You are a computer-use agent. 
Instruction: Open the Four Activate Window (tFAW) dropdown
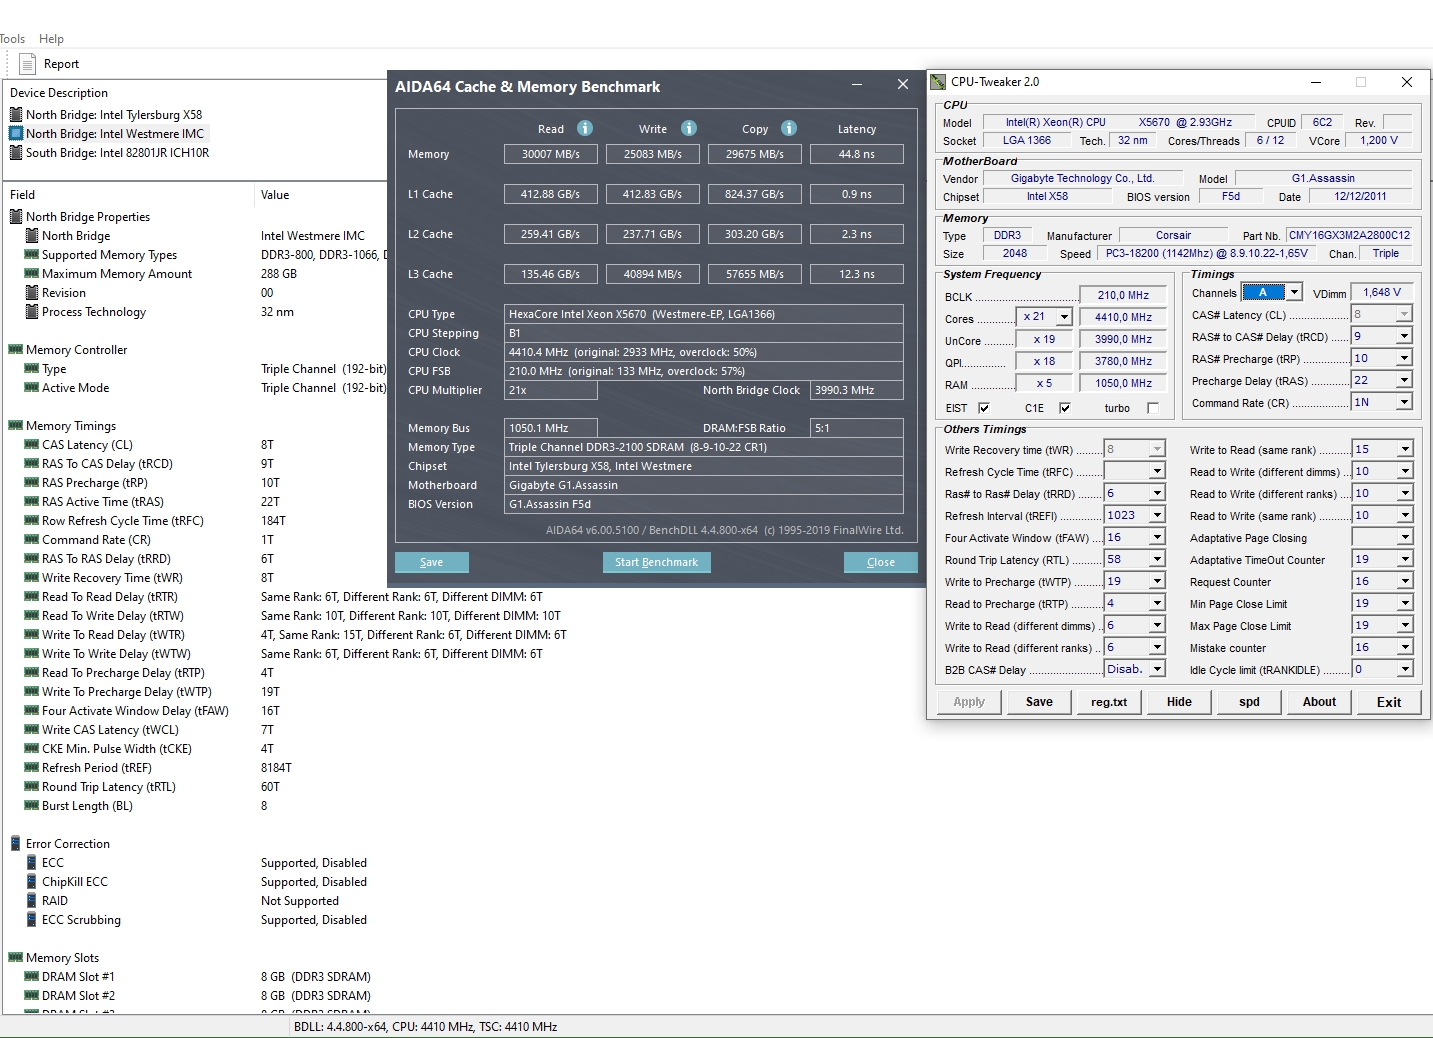pyautogui.click(x=1157, y=537)
